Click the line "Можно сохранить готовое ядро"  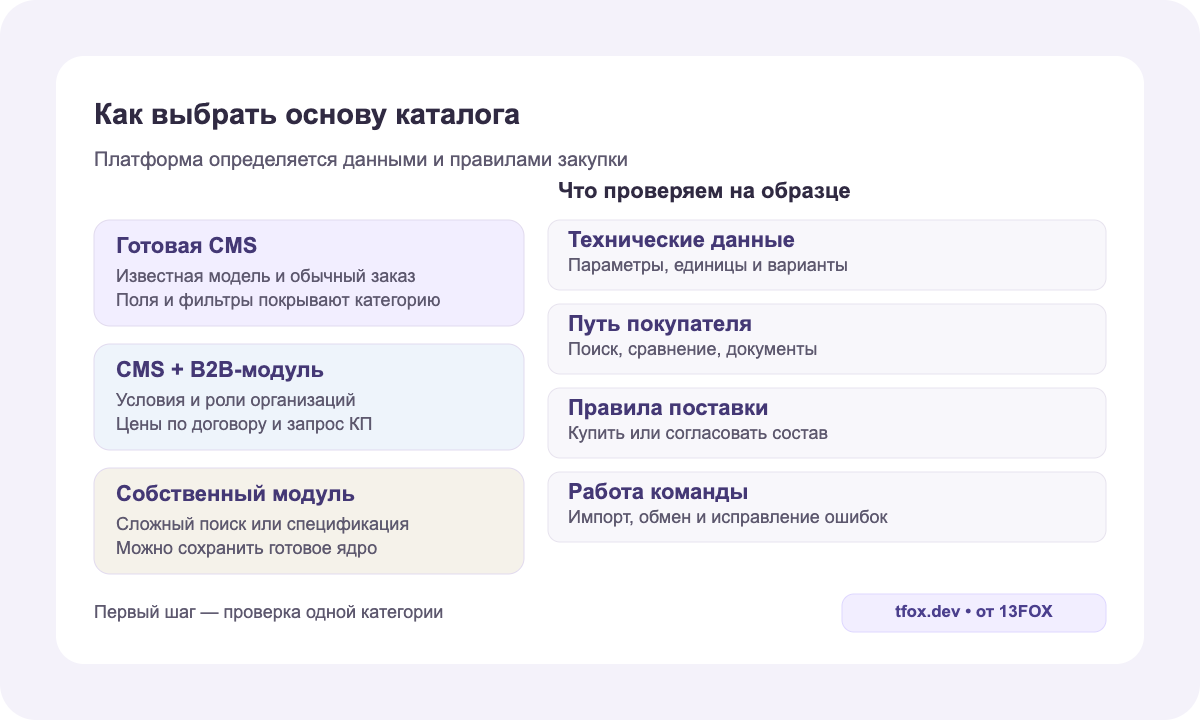click(x=246, y=548)
